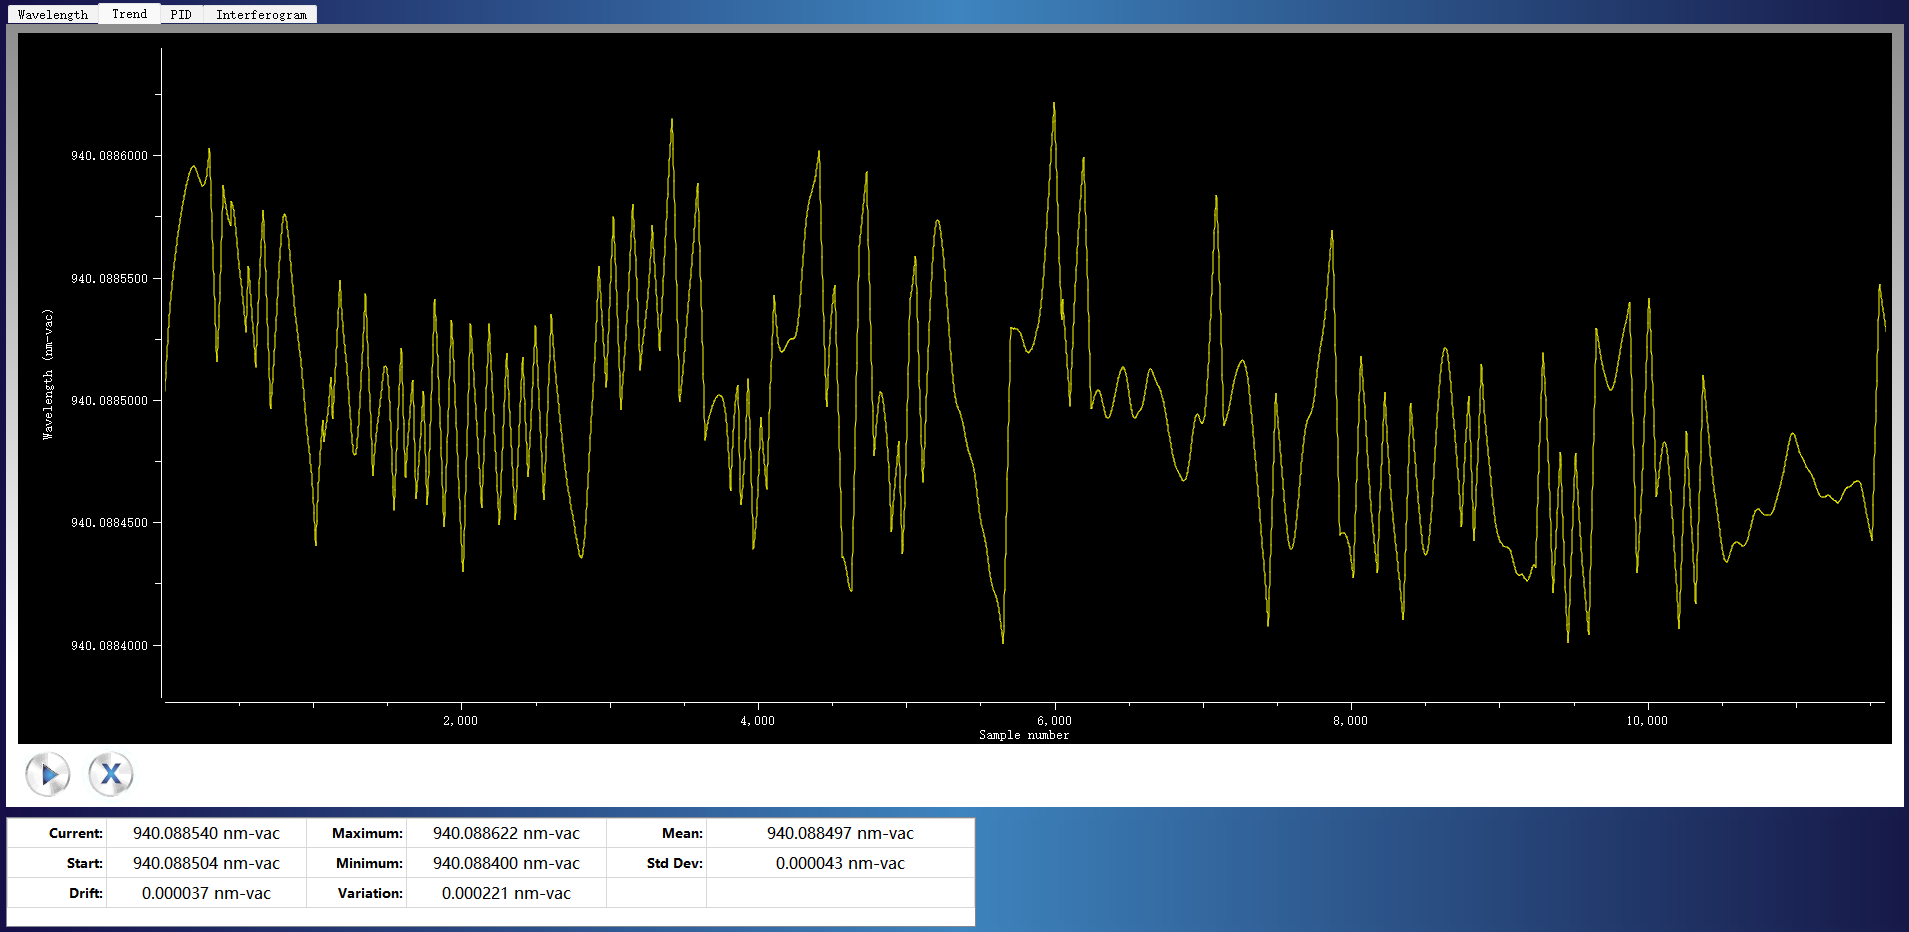Click the 10,000 x-axis tick label
Viewport: 1909px width, 932px height.
coord(1647,721)
